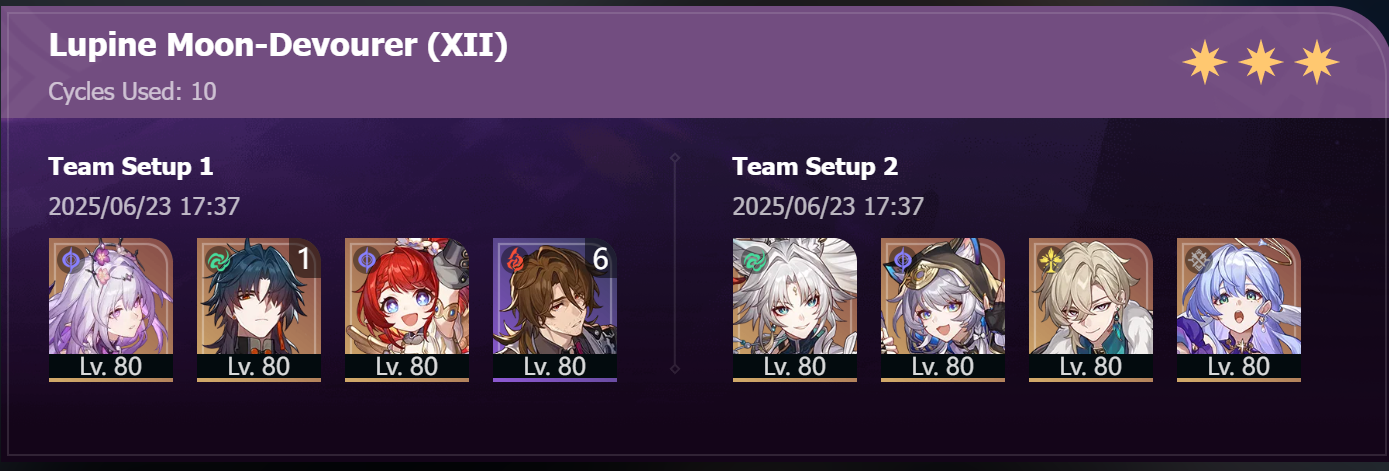Click the cat-eared hooded character portrait
The image size is (1389, 471).
[943, 309]
